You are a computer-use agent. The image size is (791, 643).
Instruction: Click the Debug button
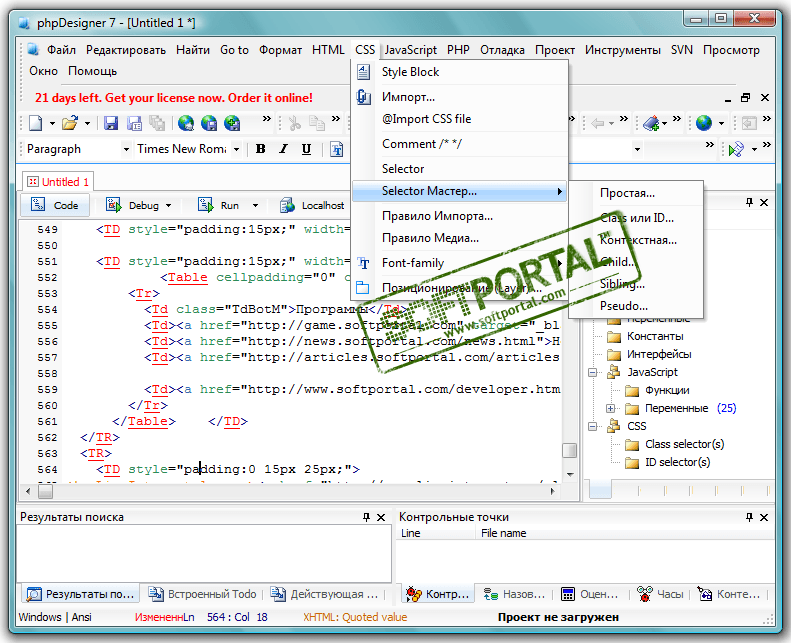coord(134,205)
